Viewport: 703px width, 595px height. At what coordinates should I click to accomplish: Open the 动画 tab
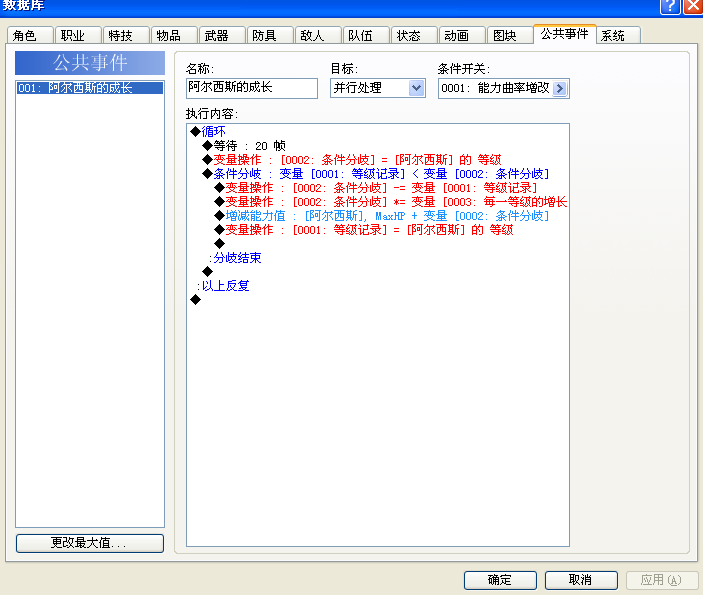(x=462, y=35)
